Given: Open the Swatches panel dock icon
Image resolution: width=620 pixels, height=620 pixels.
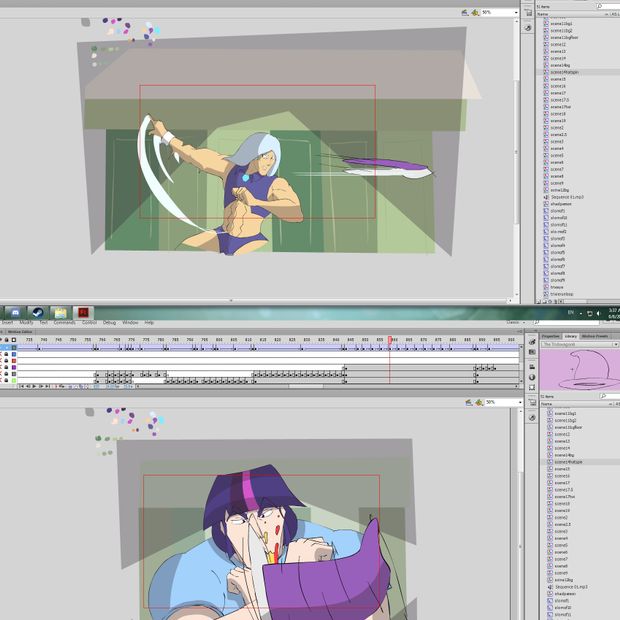Looking at the screenshot, I should coord(532,352).
